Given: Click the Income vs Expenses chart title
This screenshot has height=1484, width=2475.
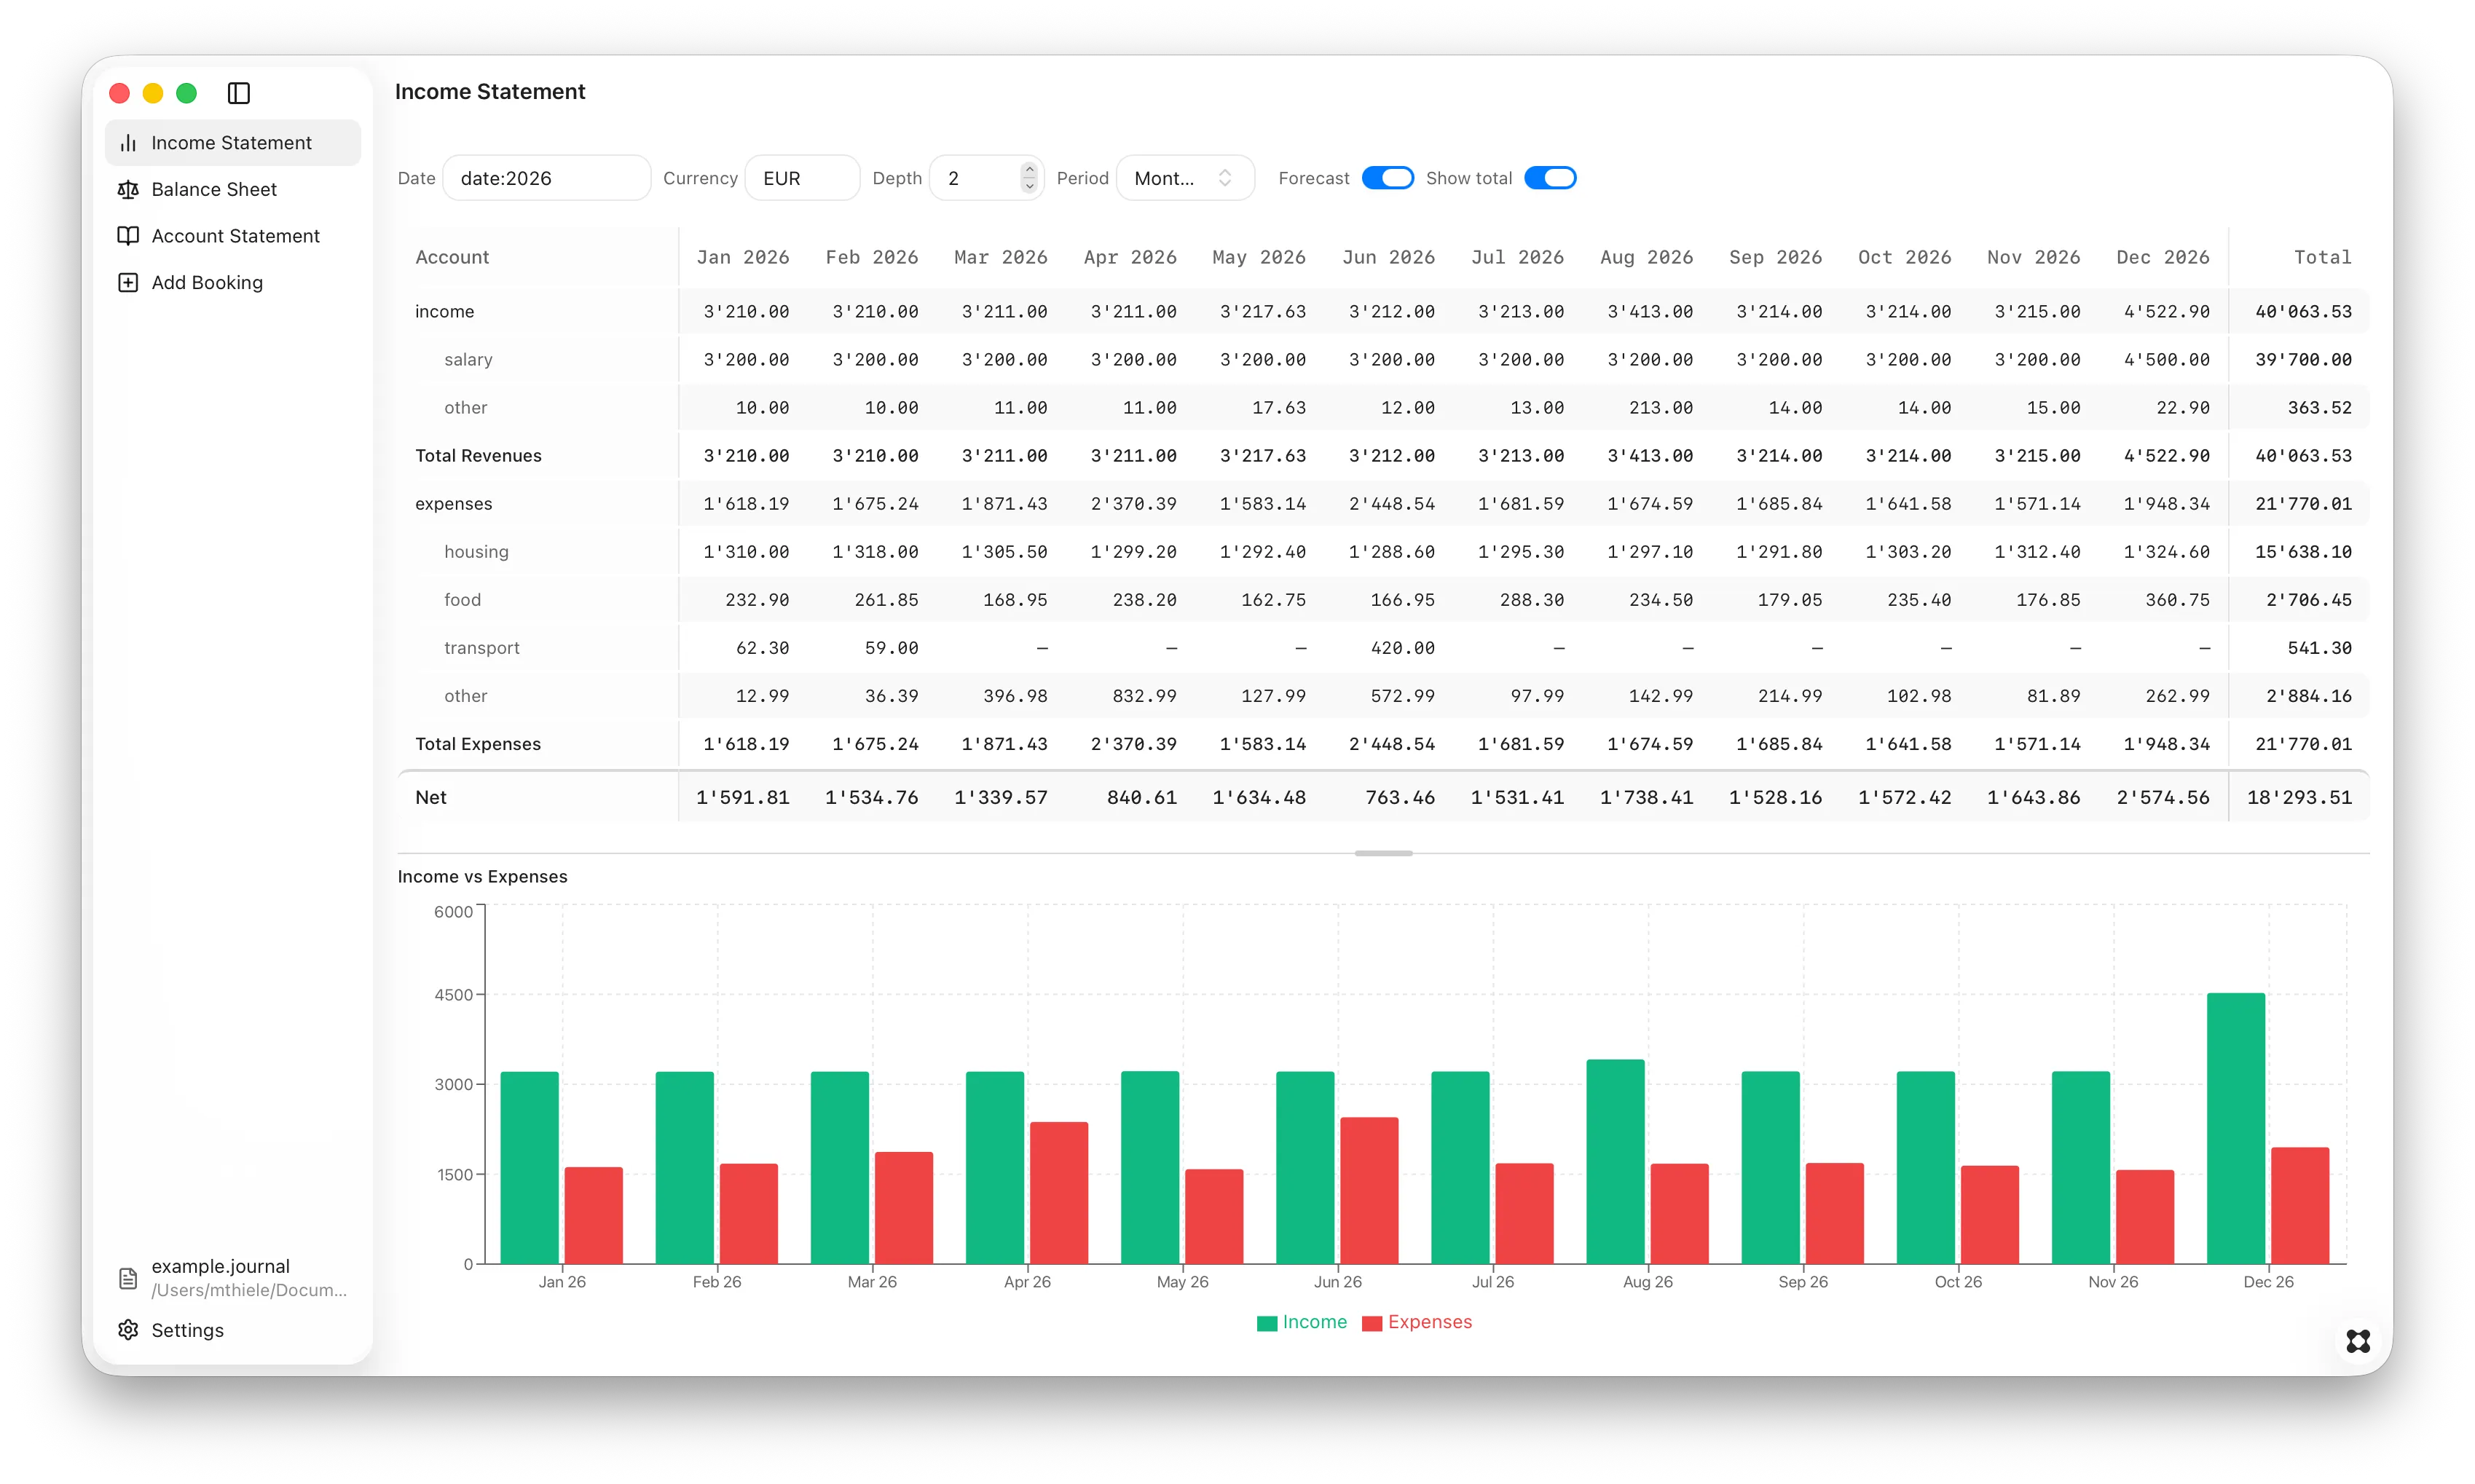Looking at the screenshot, I should tap(482, 876).
